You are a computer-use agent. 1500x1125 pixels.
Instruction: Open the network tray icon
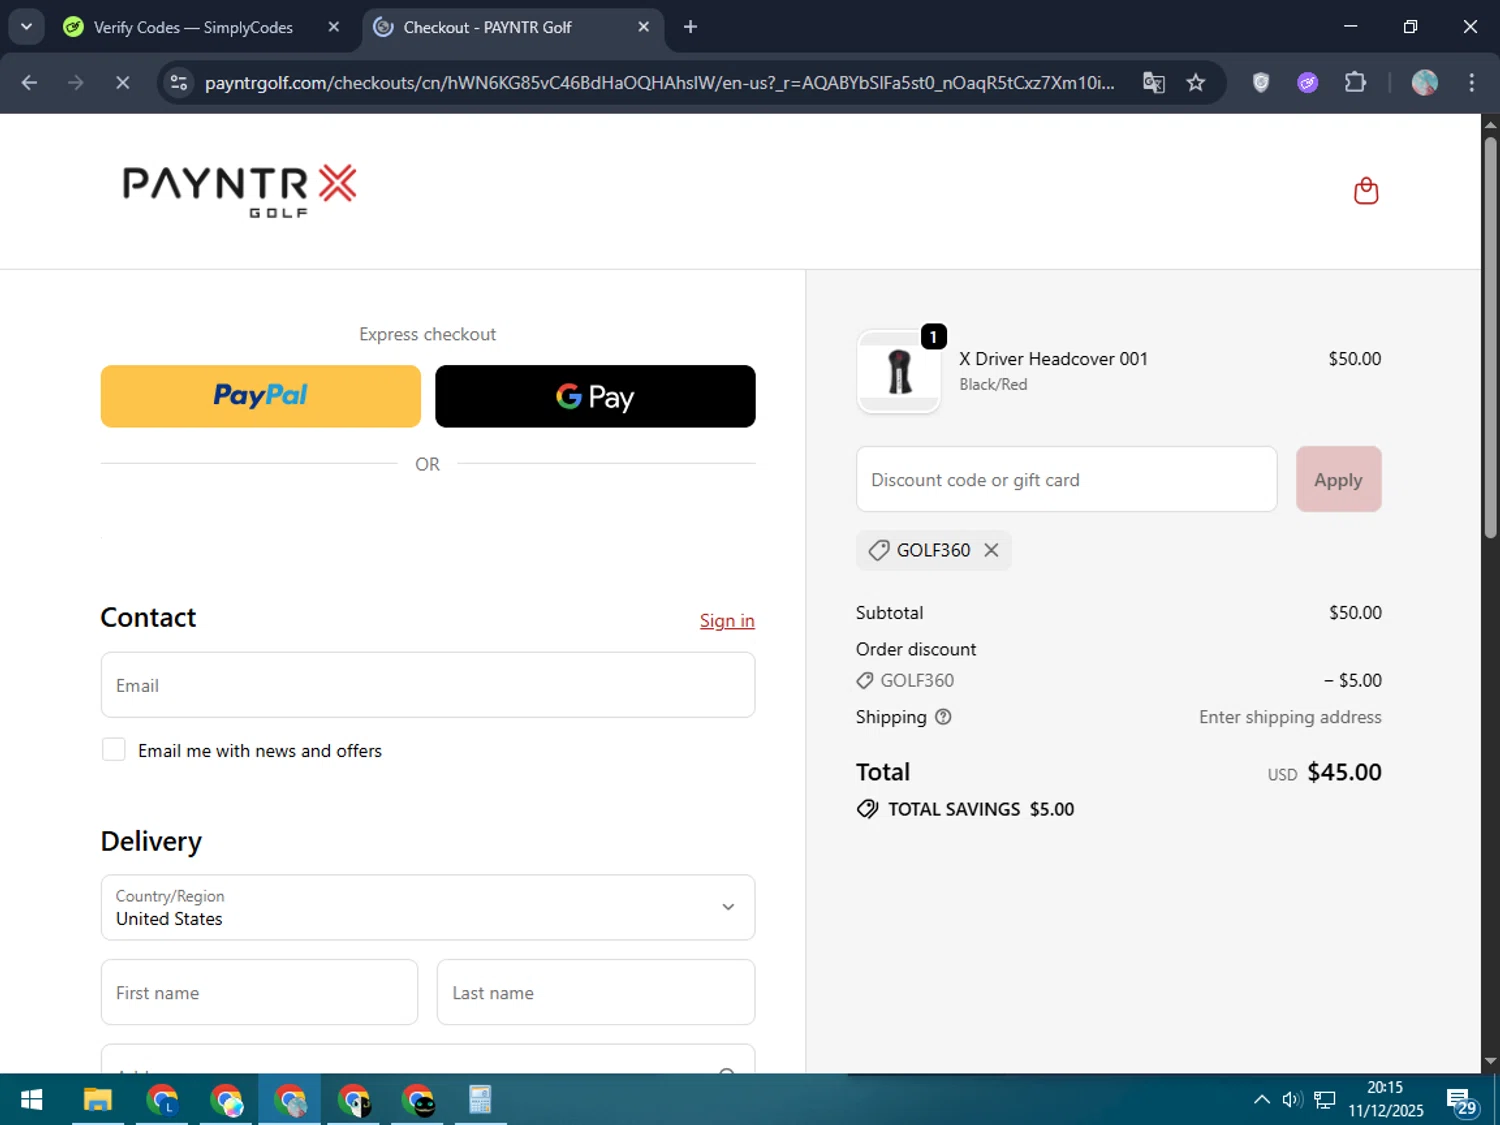1325,1100
